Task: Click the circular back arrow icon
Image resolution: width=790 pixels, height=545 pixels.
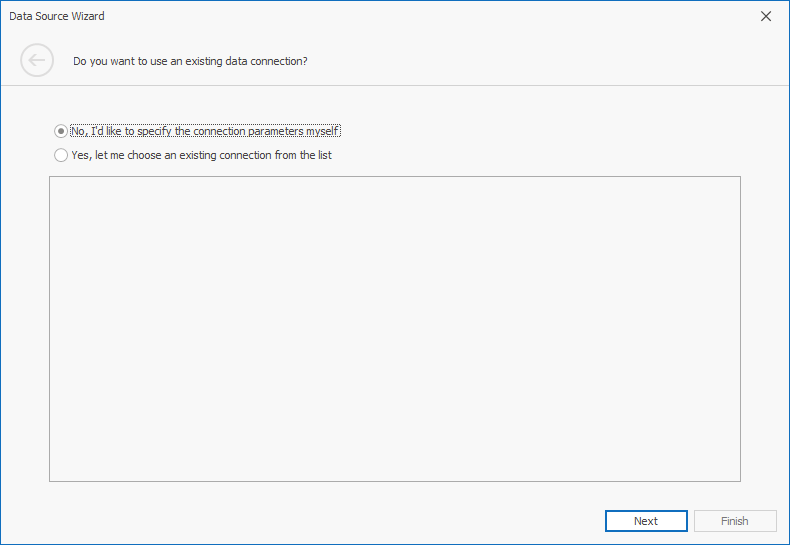Action: click(x=37, y=61)
